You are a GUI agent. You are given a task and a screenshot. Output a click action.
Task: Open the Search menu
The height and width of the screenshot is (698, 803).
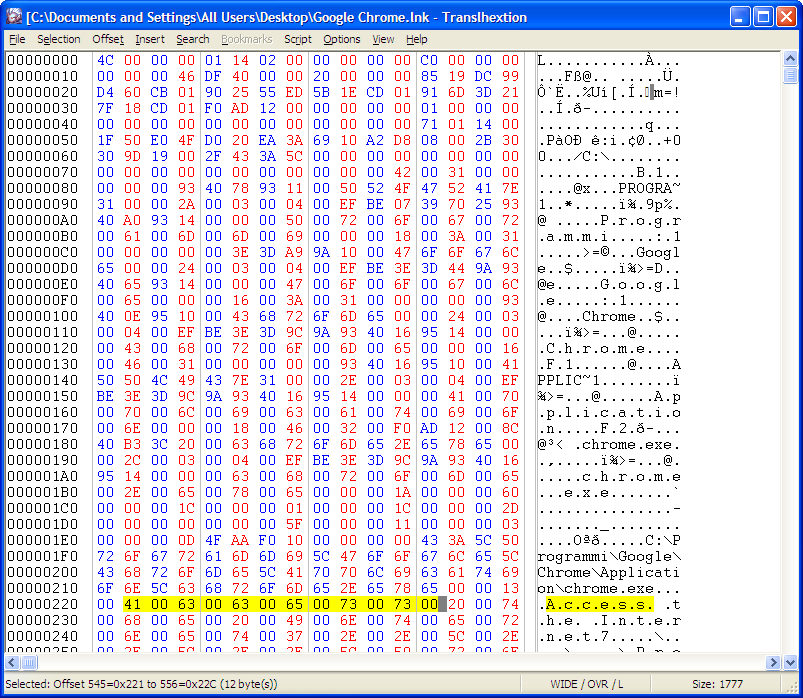click(x=193, y=39)
